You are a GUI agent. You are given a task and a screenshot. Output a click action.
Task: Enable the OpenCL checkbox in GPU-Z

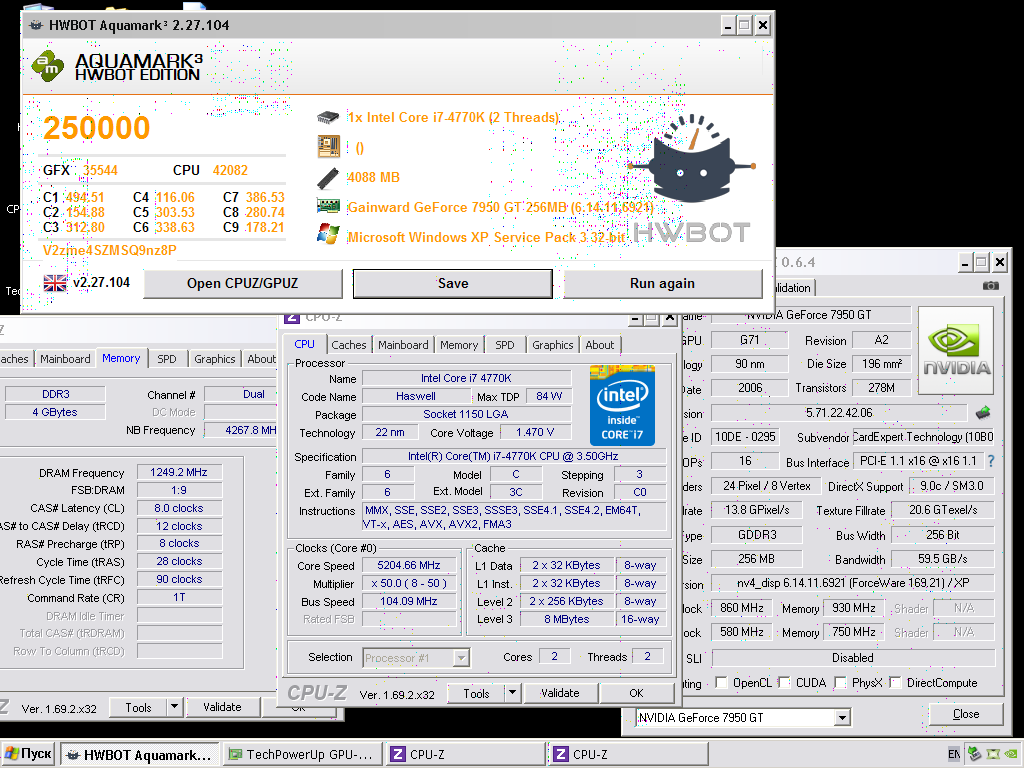[722, 682]
